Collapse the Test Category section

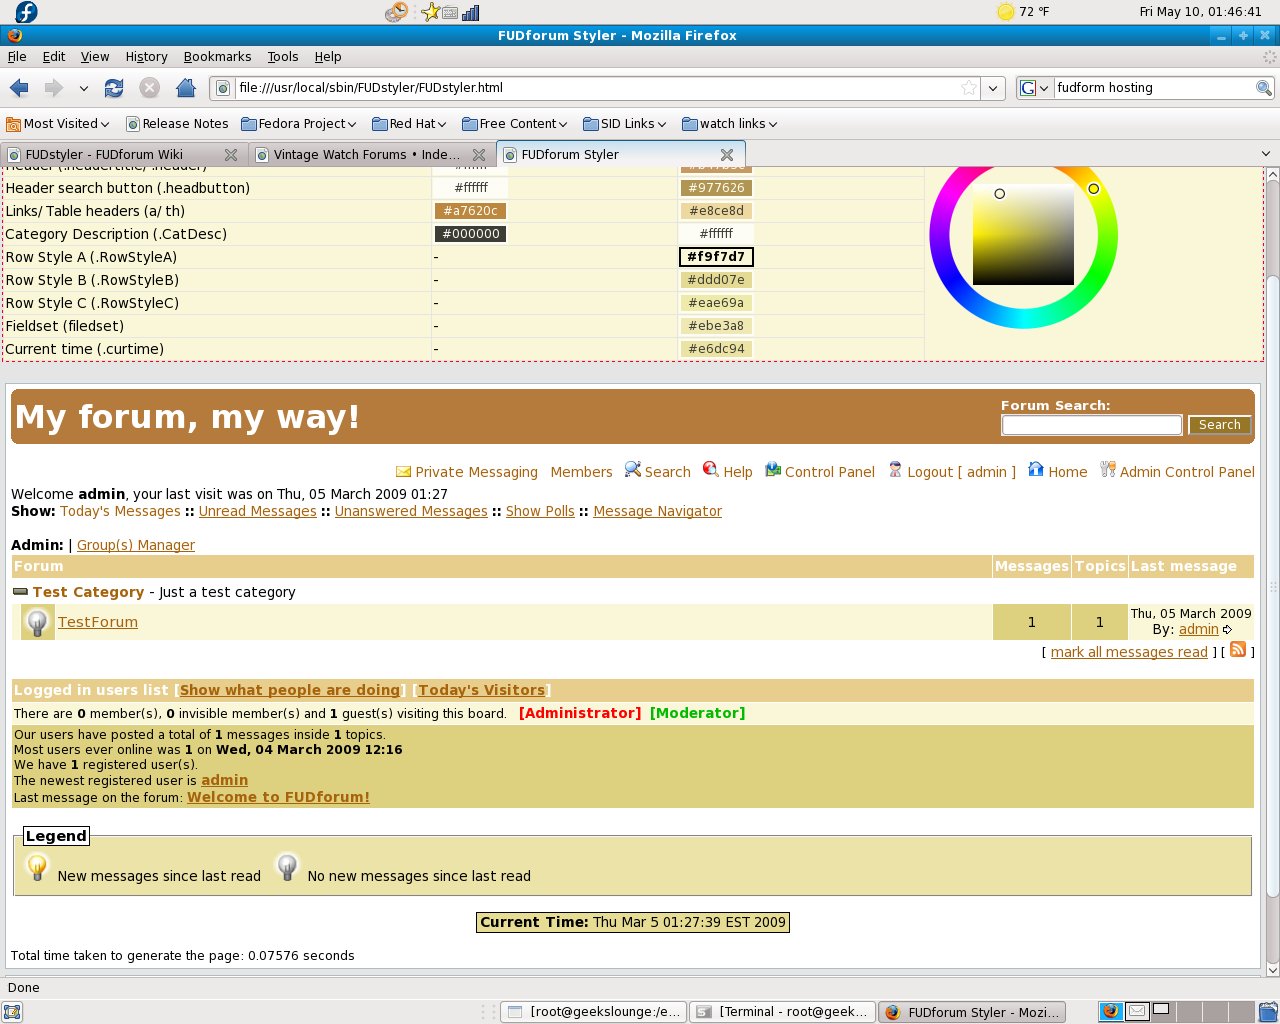coord(20,592)
